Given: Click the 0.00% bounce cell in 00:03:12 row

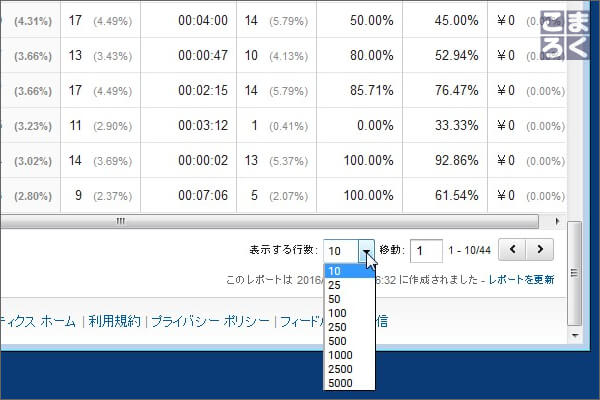Looking at the screenshot, I should (375, 126).
